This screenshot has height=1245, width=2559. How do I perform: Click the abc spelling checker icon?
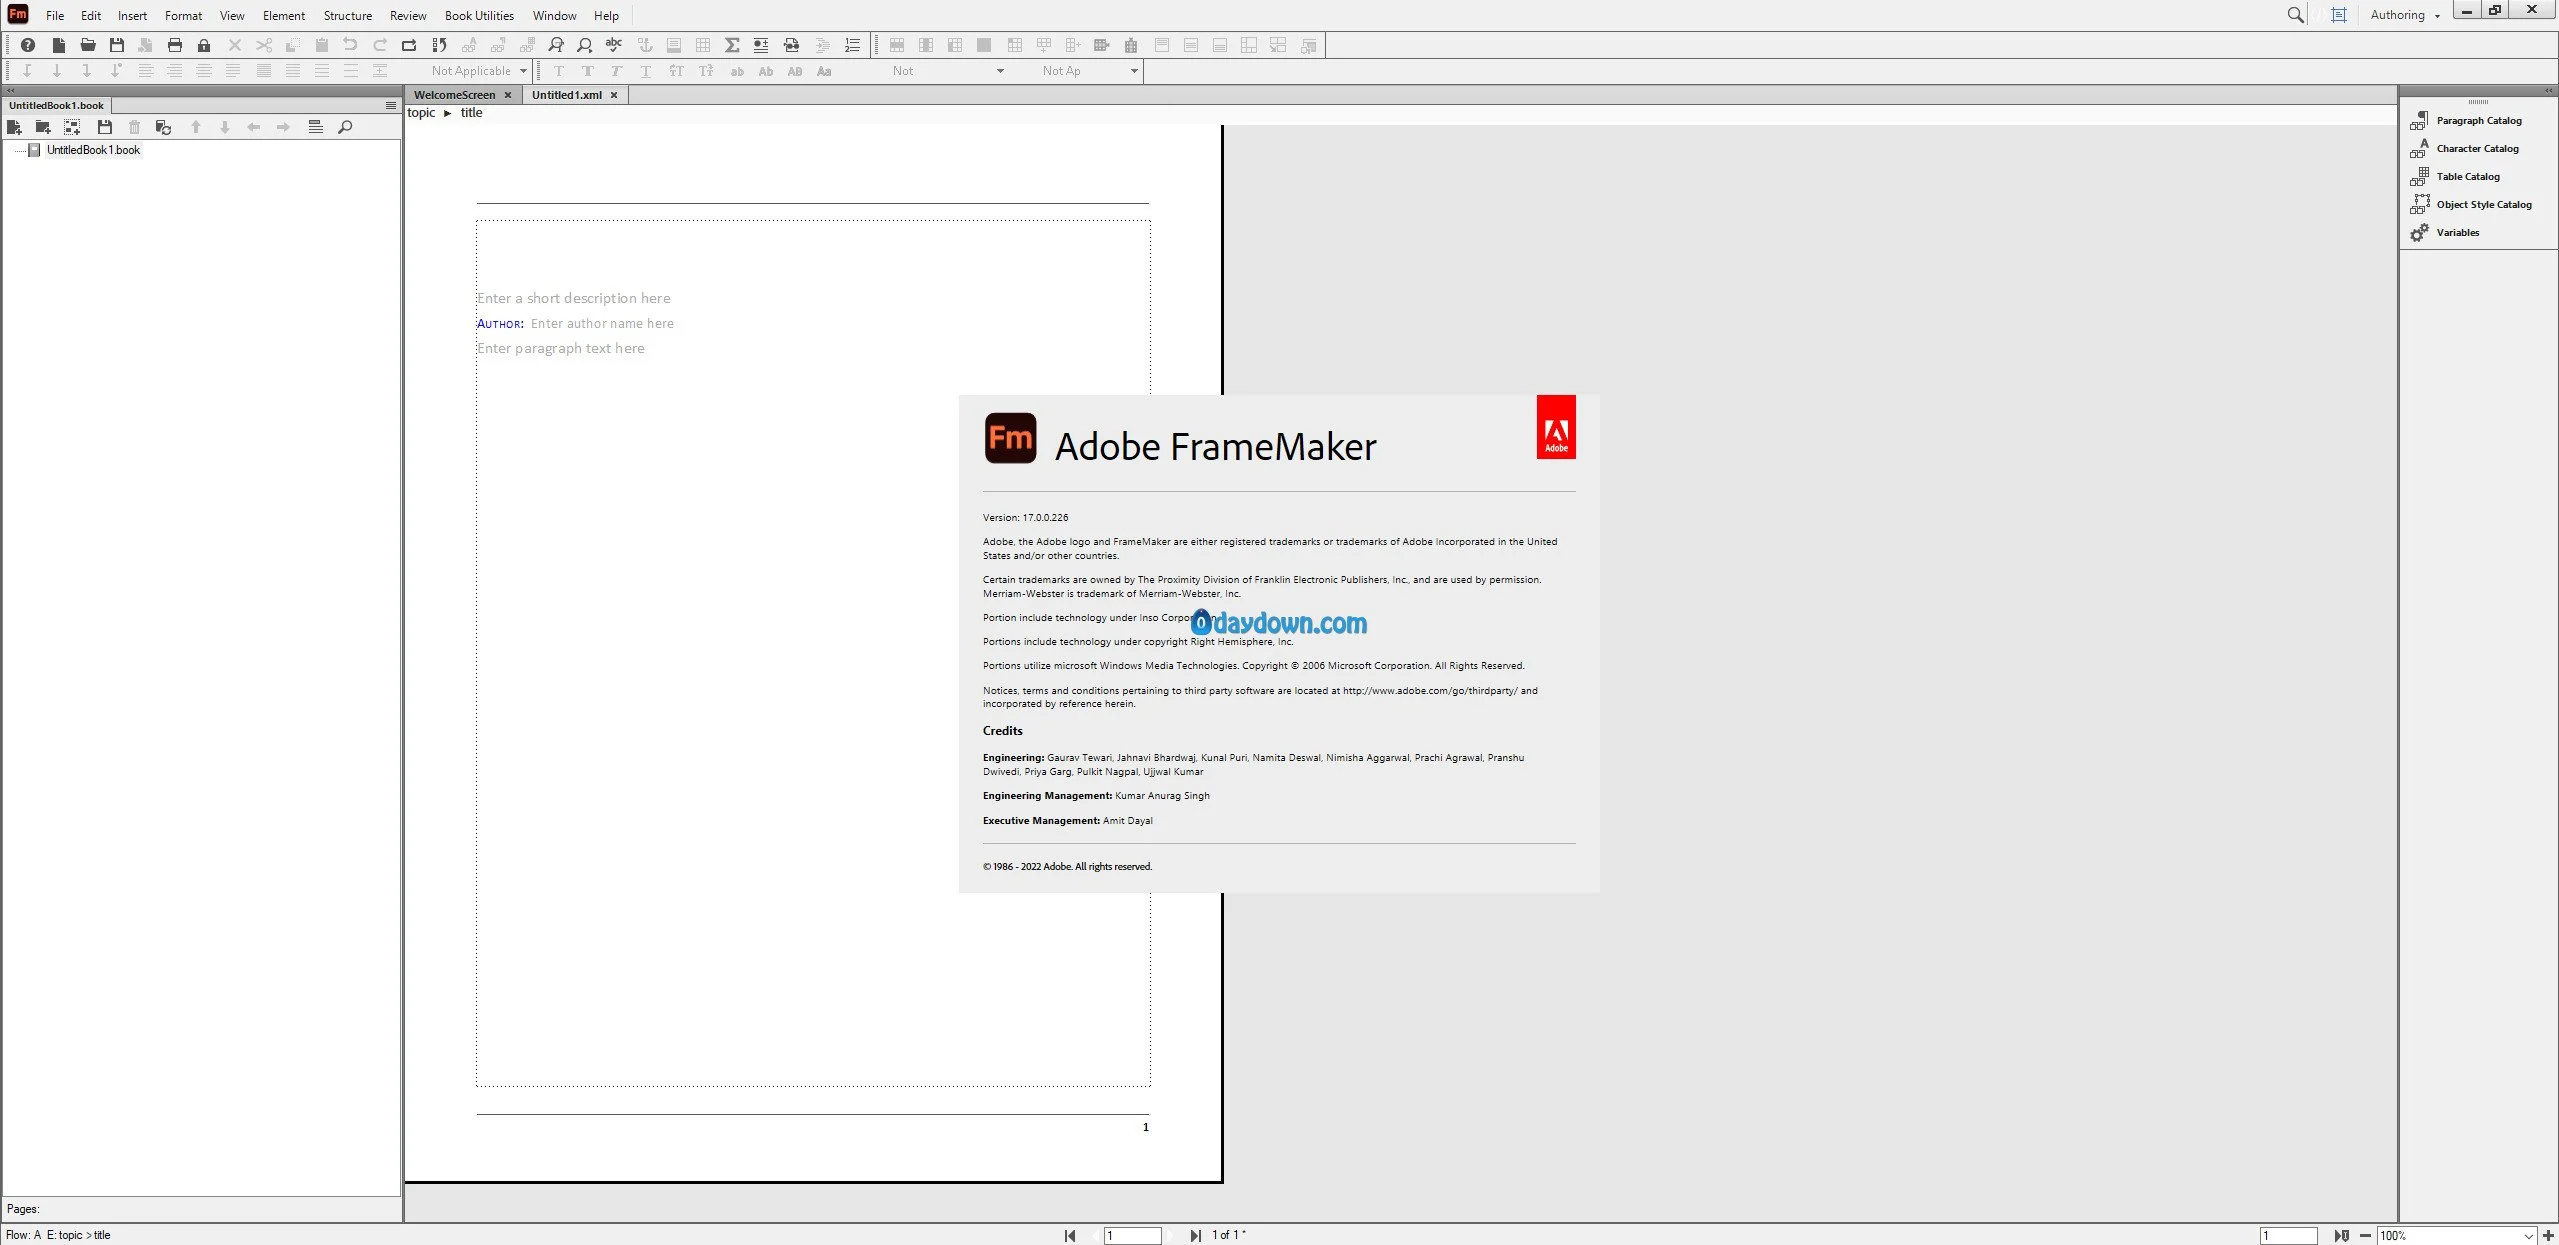pos(614,45)
